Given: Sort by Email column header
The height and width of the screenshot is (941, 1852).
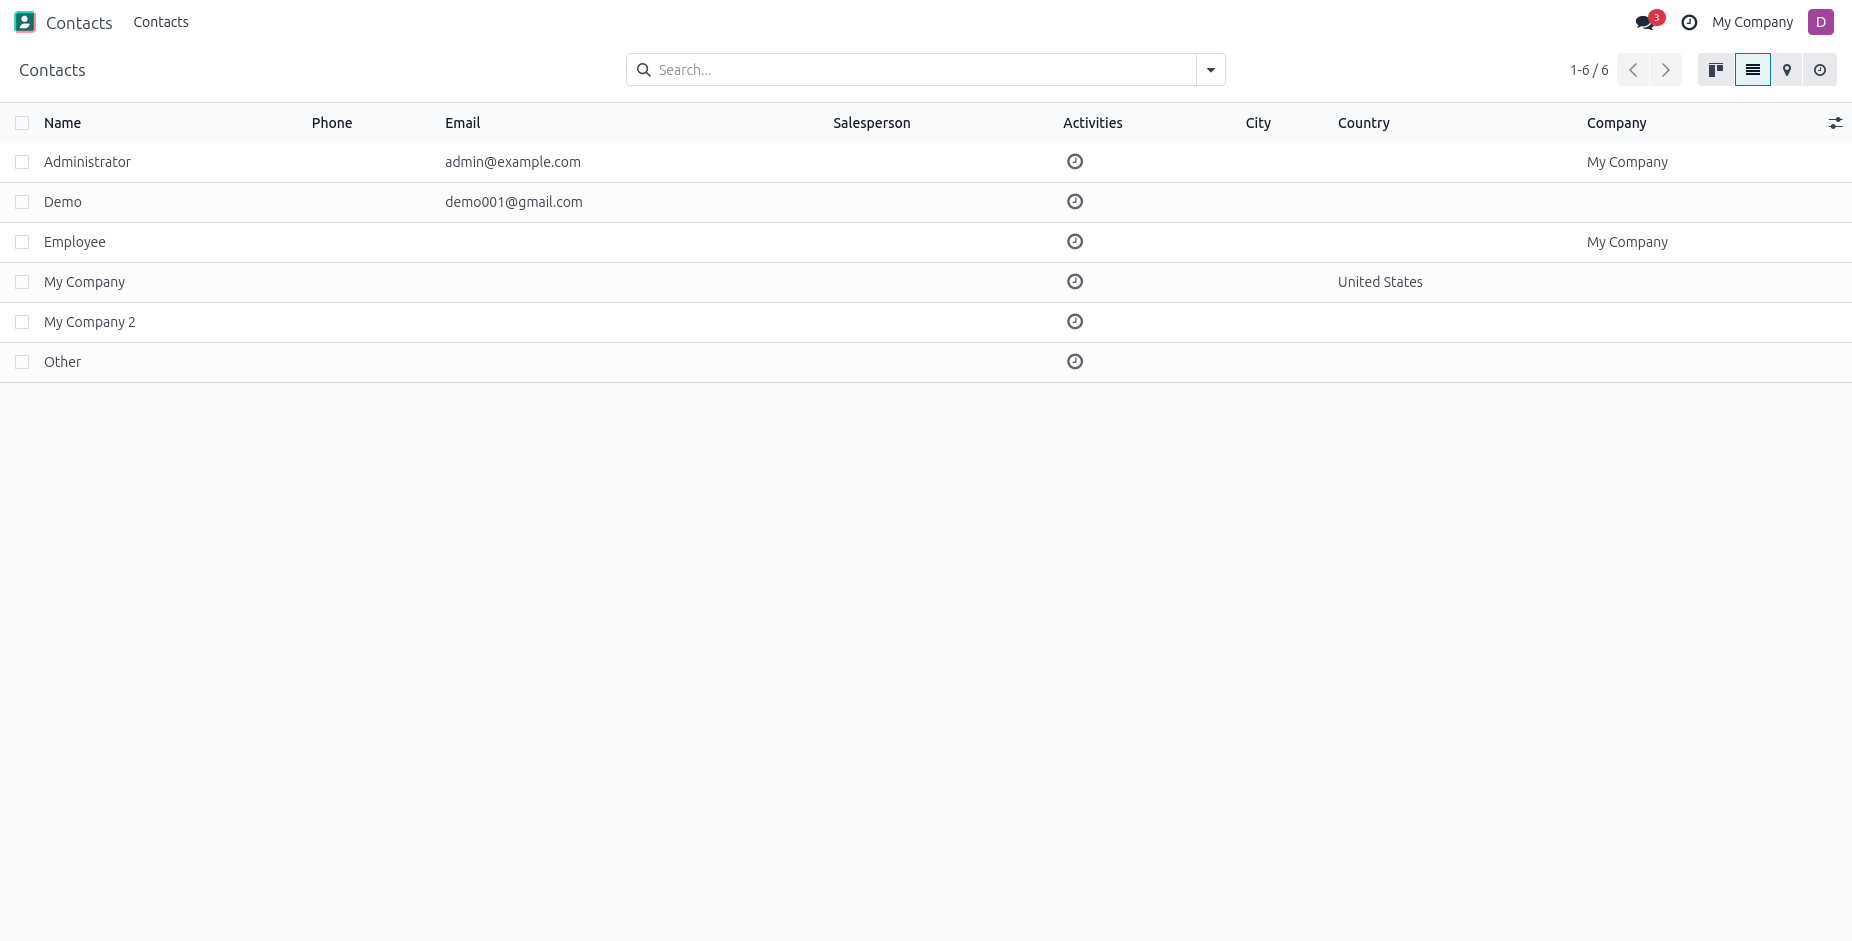Looking at the screenshot, I should [x=463, y=123].
